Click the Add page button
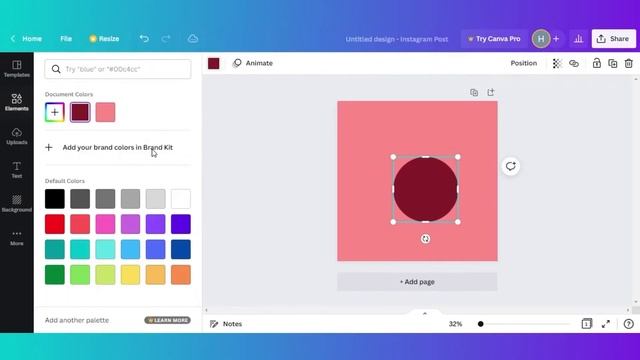 [417, 282]
